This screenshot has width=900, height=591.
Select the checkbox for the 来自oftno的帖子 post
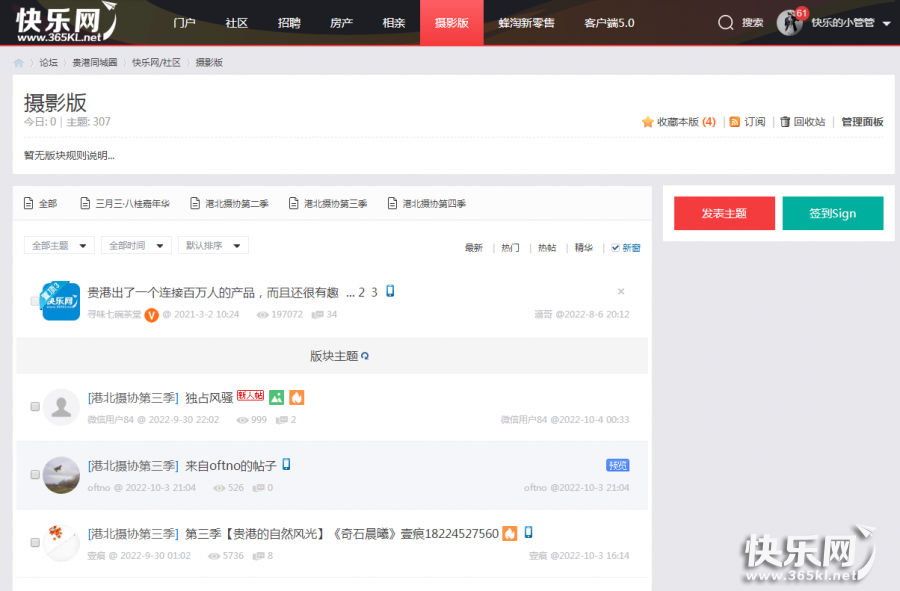tap(35, 475)
